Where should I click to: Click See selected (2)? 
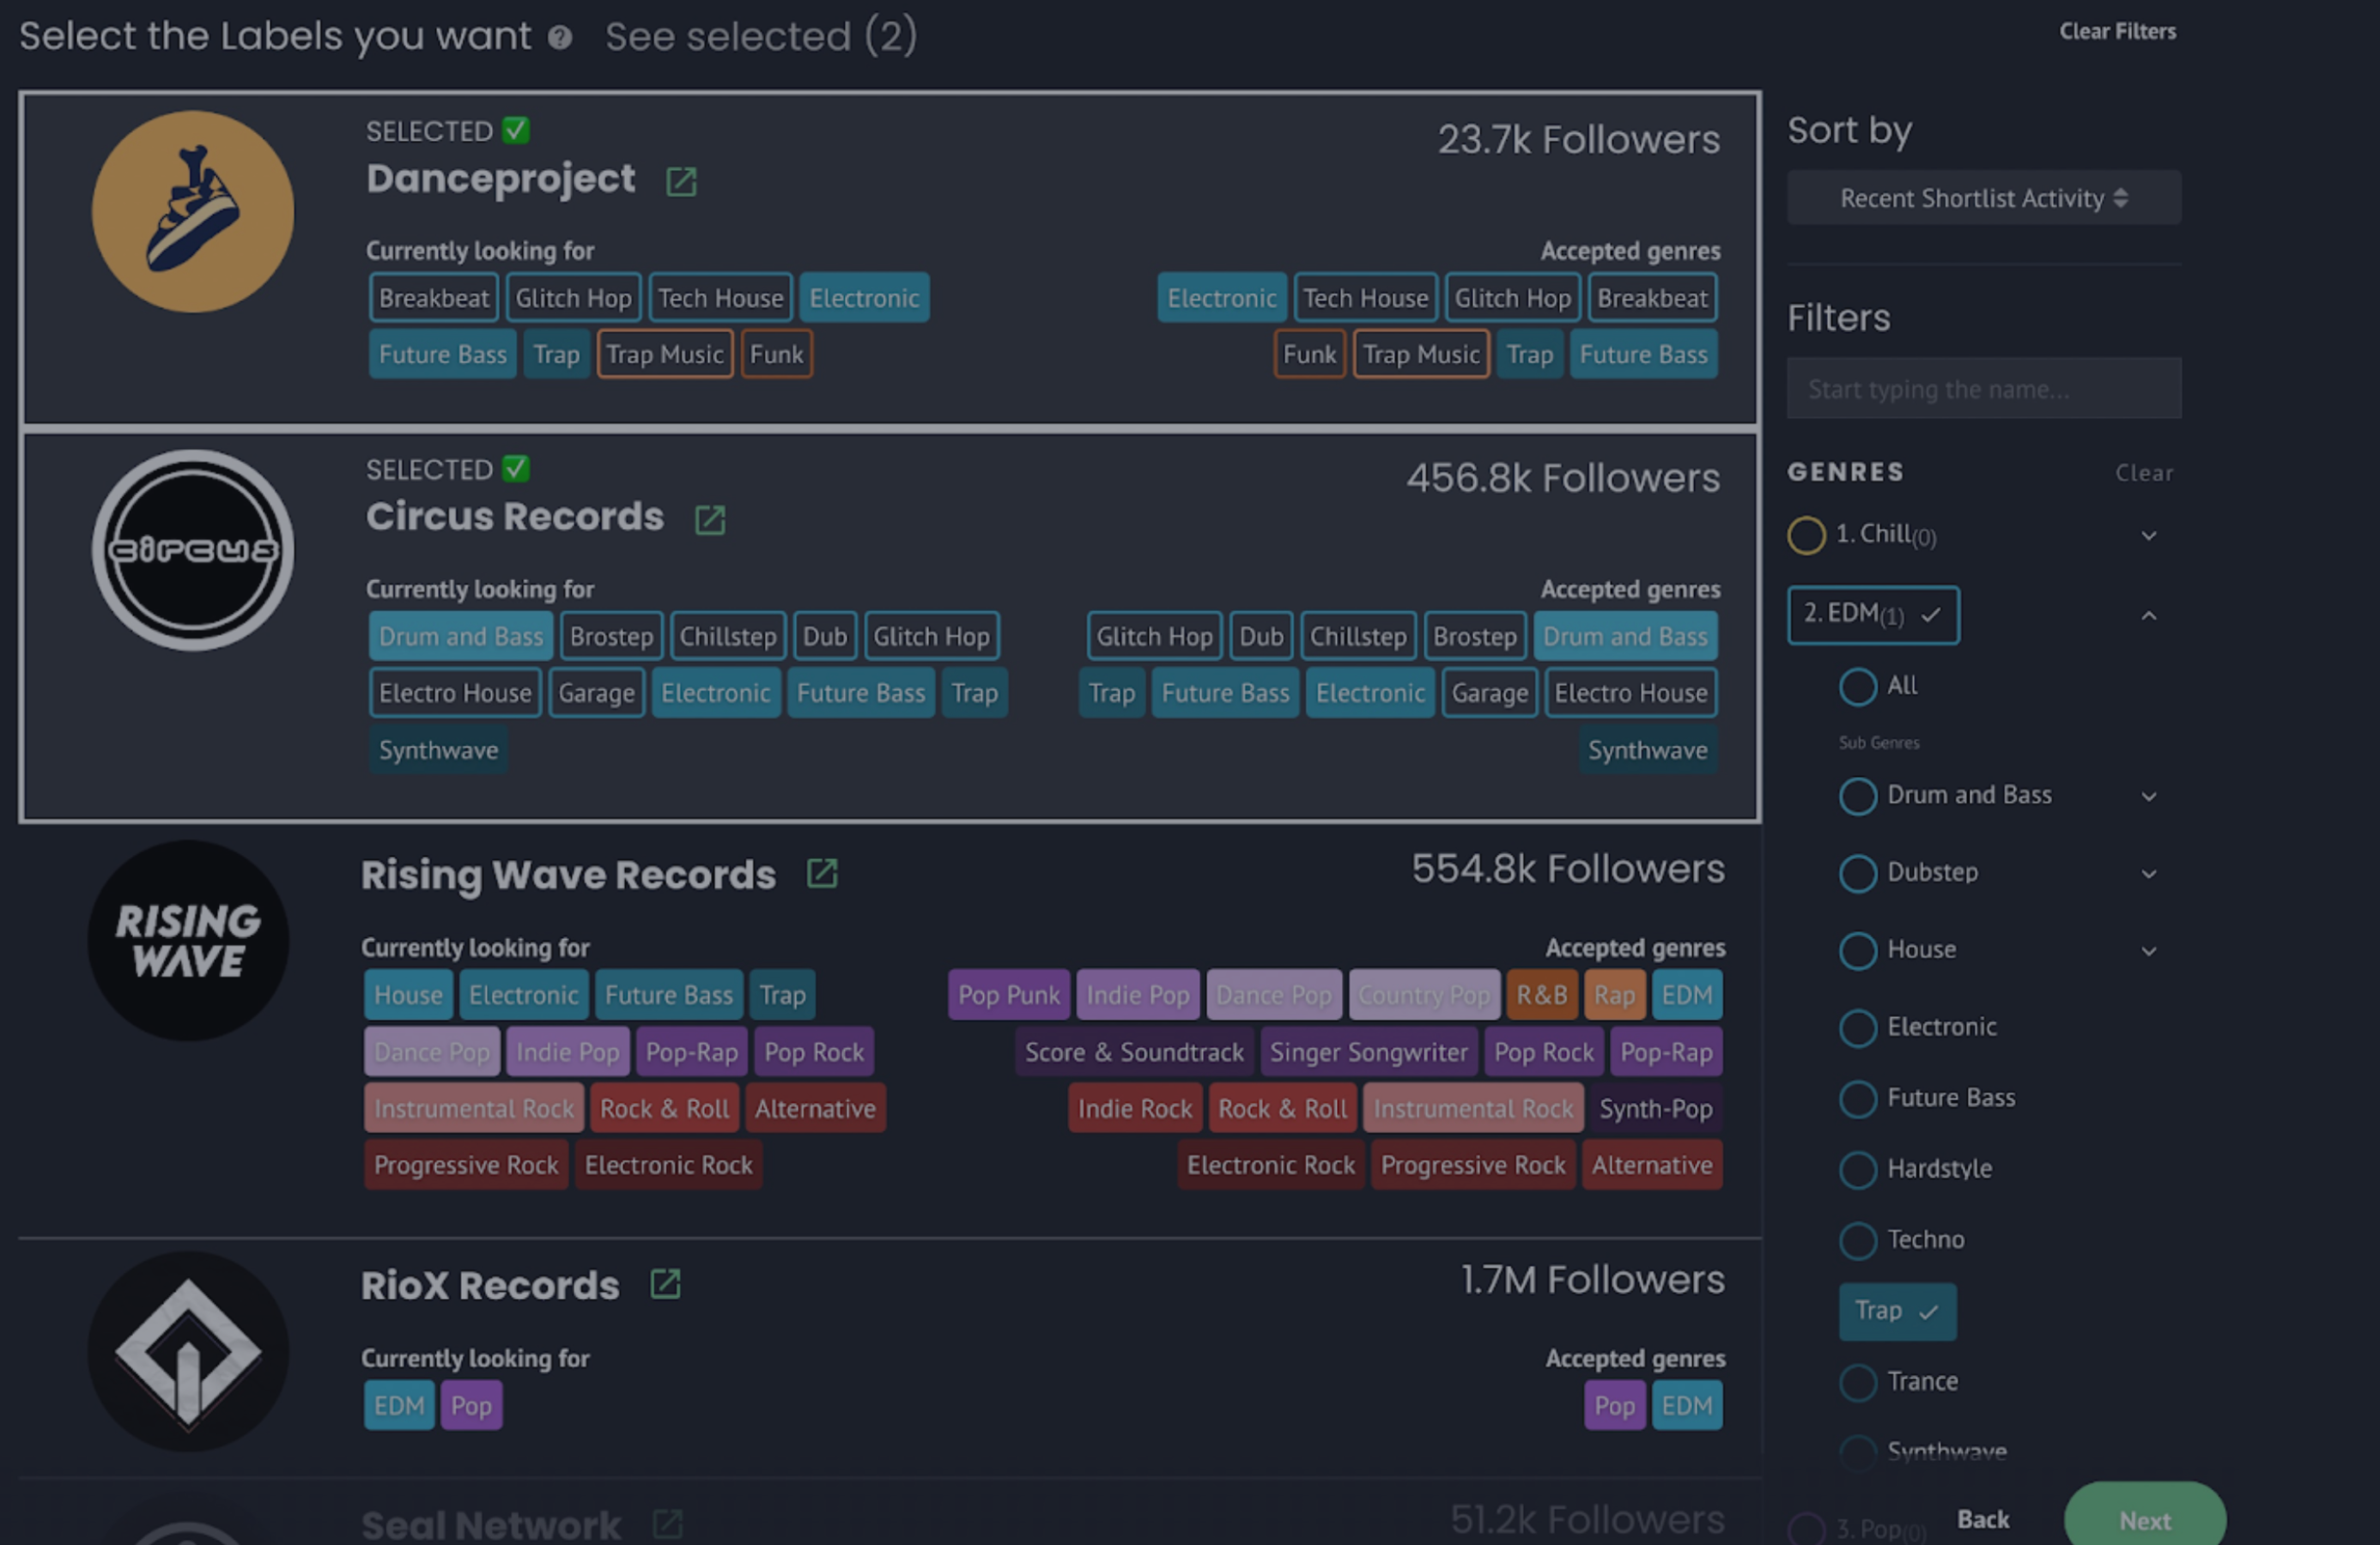pos(761,37)
